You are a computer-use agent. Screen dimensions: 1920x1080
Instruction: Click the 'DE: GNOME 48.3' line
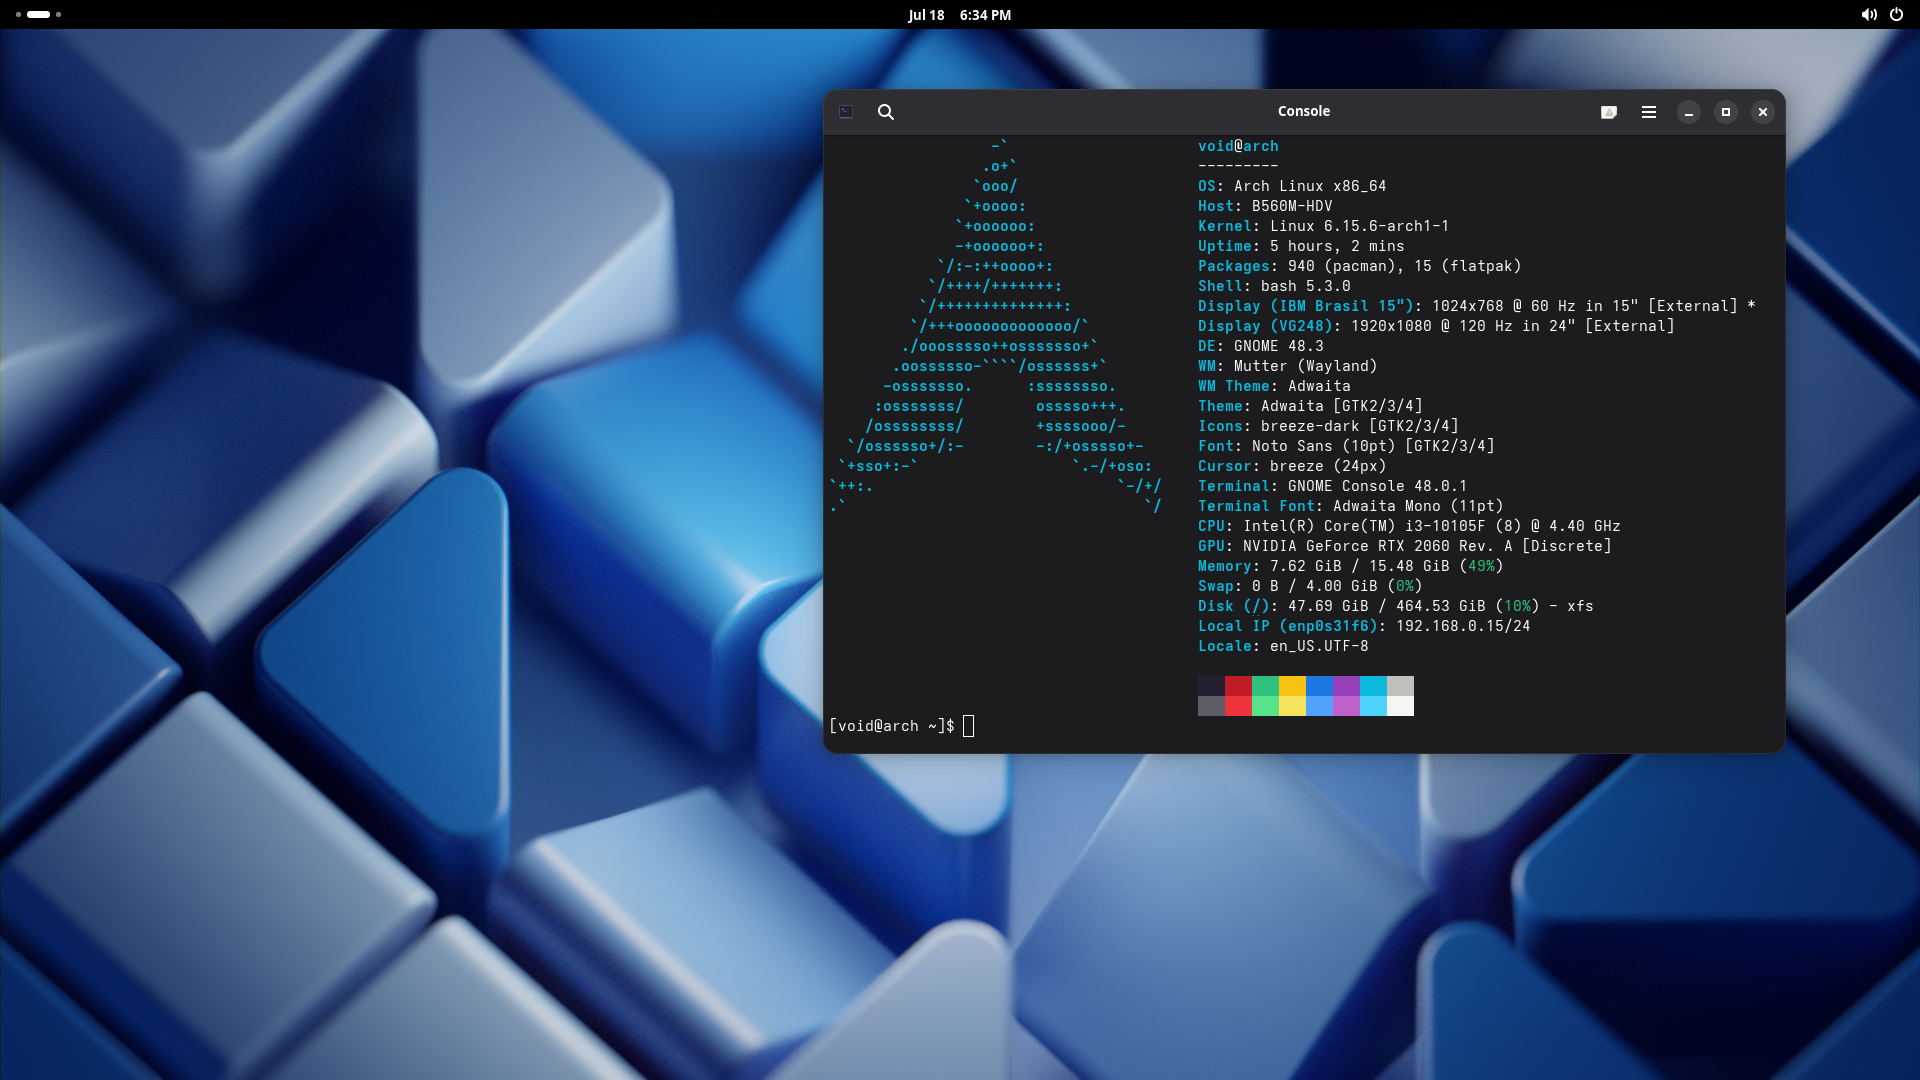coord(1260,346)
